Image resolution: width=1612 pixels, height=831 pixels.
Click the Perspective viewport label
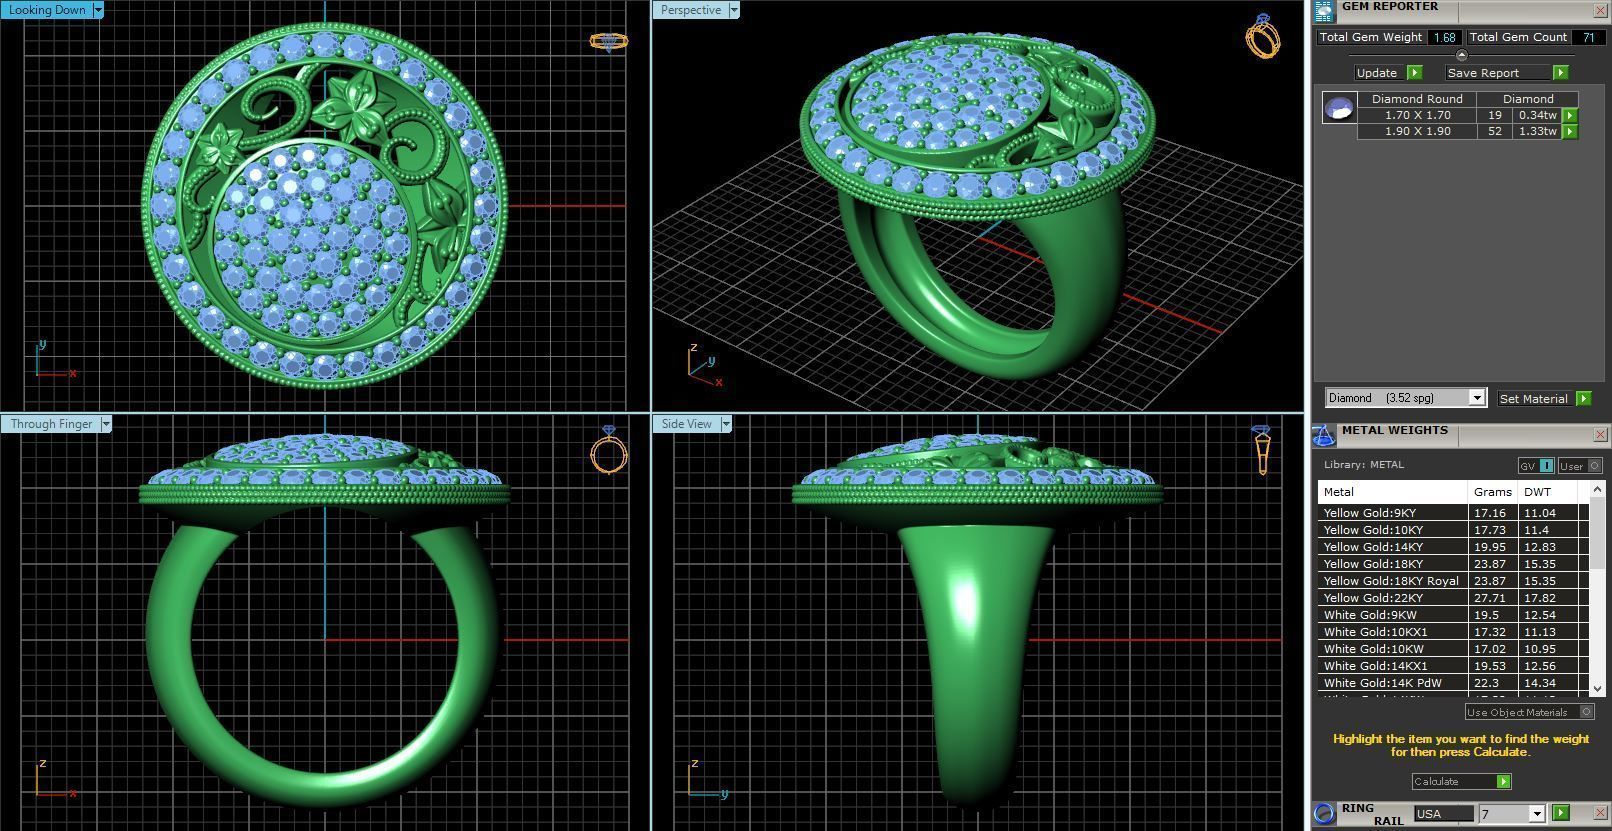click(691, 10)
